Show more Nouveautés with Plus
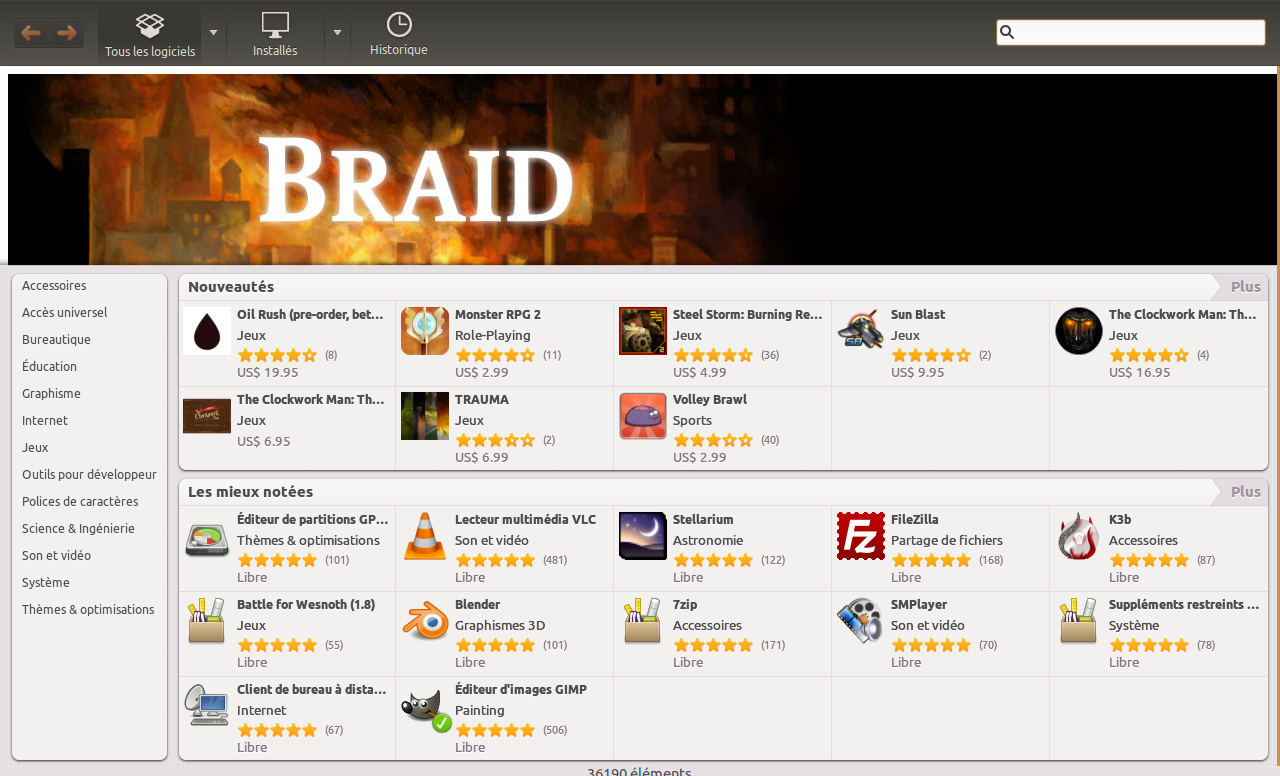The image size is (1280, 776). pos(1245,287)
